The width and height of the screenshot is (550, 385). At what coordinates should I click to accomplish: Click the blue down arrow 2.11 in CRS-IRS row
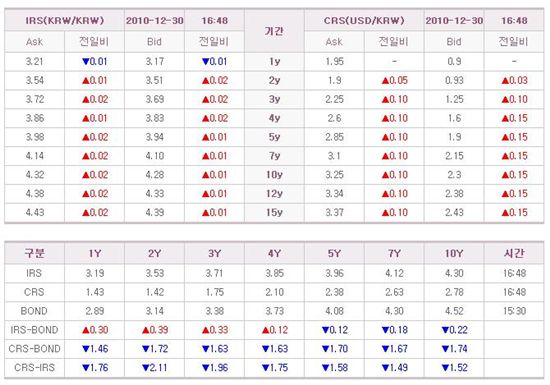click(x=155, y=368)
